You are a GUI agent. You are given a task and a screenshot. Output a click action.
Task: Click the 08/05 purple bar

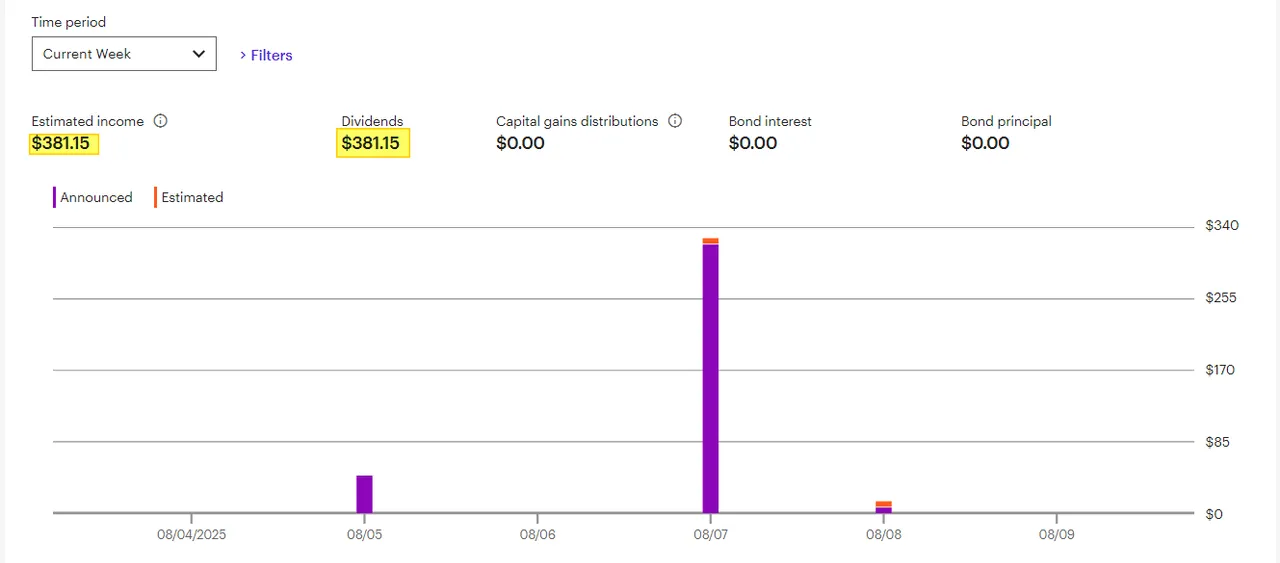(x=364, y=494)
